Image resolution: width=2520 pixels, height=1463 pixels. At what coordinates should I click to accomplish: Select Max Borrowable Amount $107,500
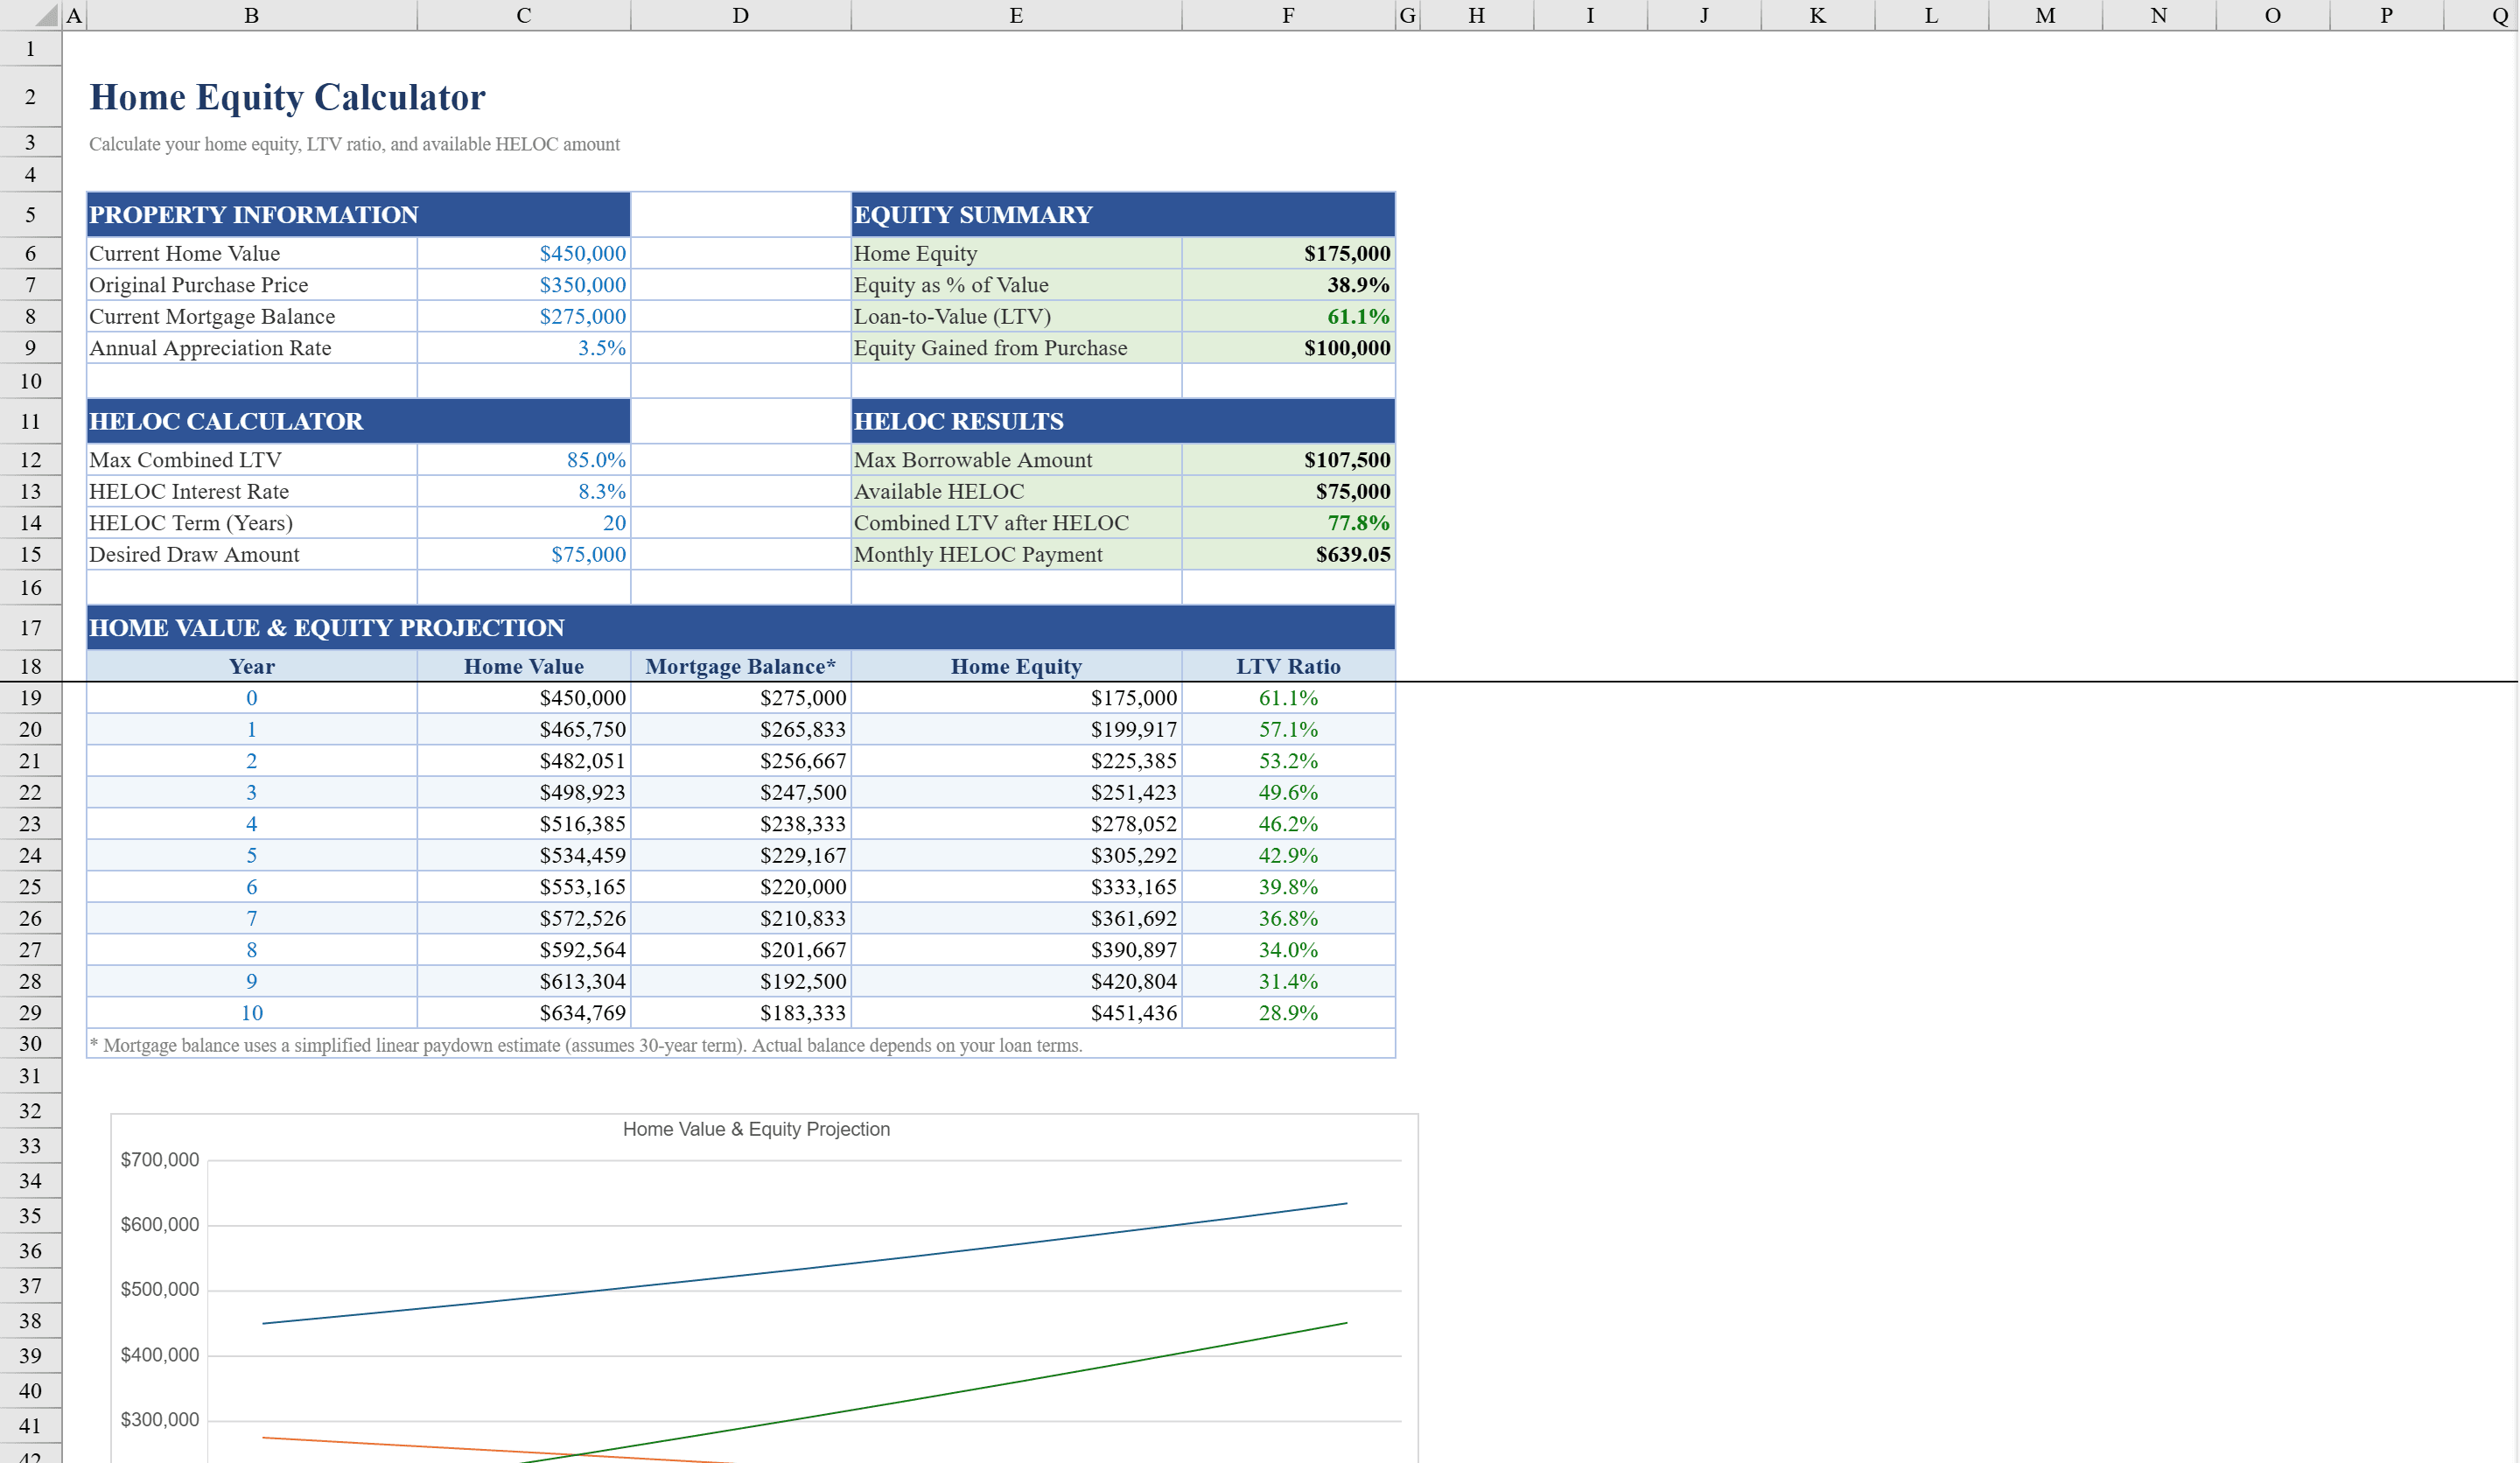tap(1289, 460)
